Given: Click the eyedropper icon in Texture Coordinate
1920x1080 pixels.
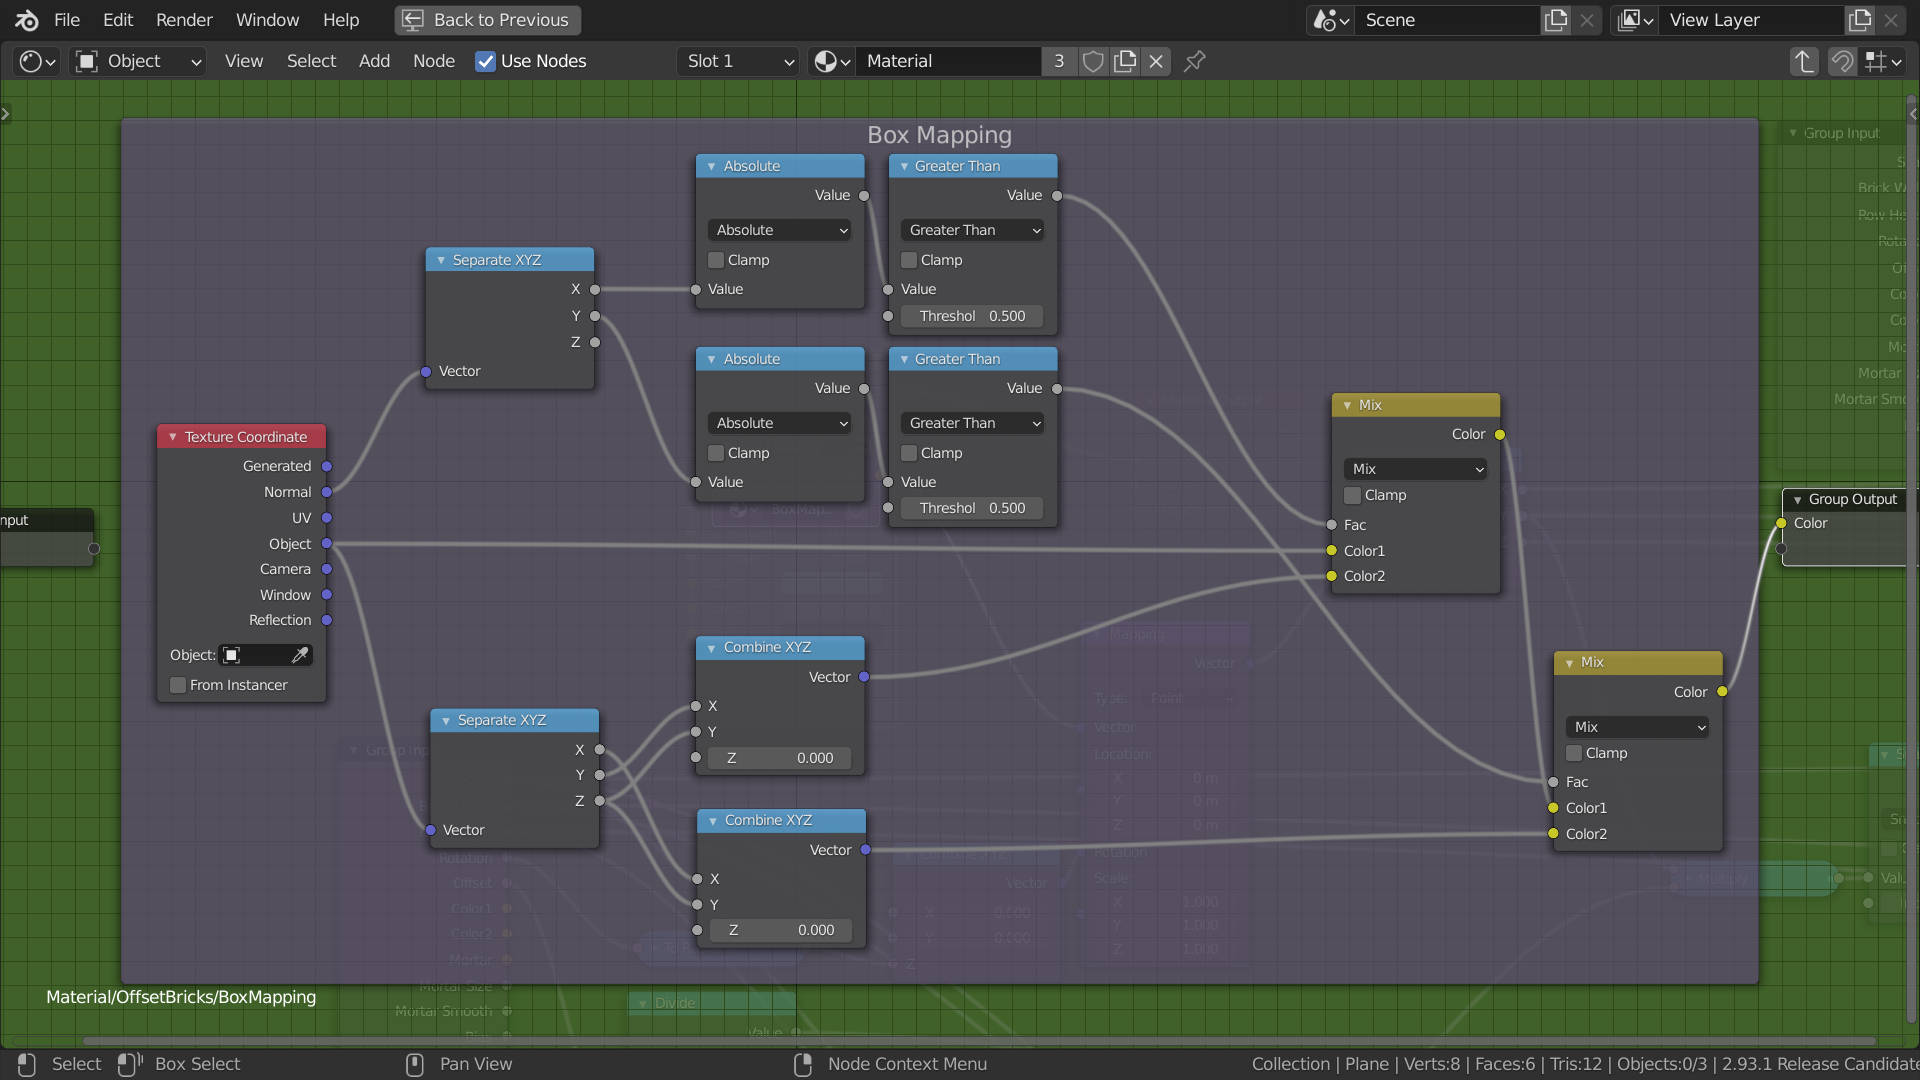Looking at the screenshot, I should tap(299, 655).
